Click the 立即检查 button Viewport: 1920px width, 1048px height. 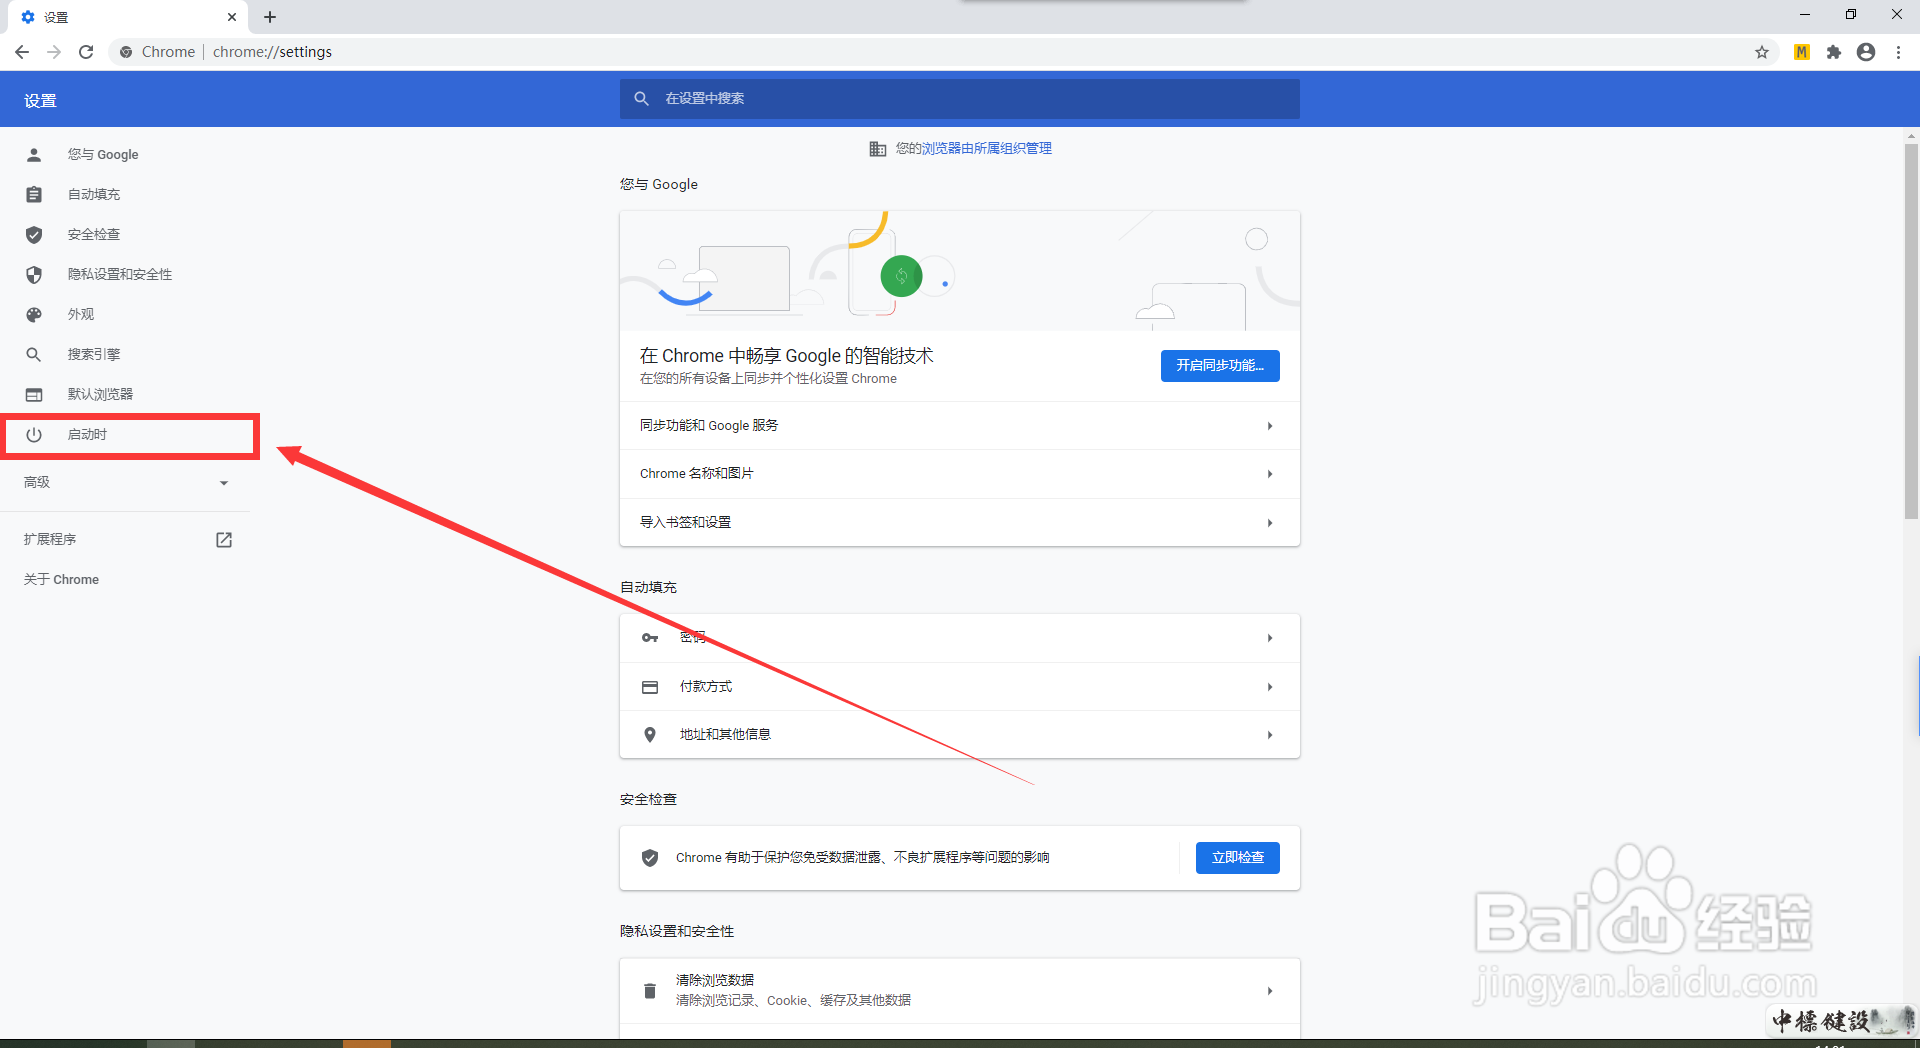coord(1238,858)
